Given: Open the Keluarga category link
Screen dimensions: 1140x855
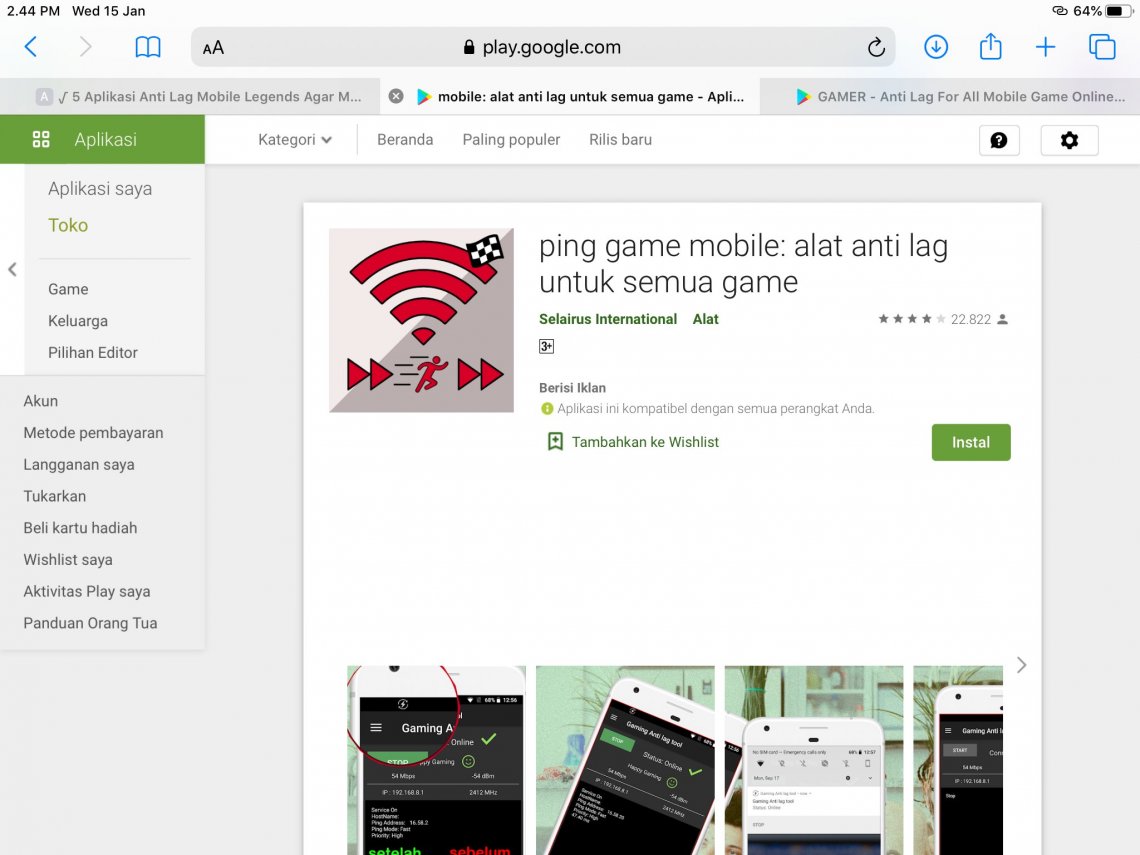Looking at the screenshot, I should pos(78,321).
